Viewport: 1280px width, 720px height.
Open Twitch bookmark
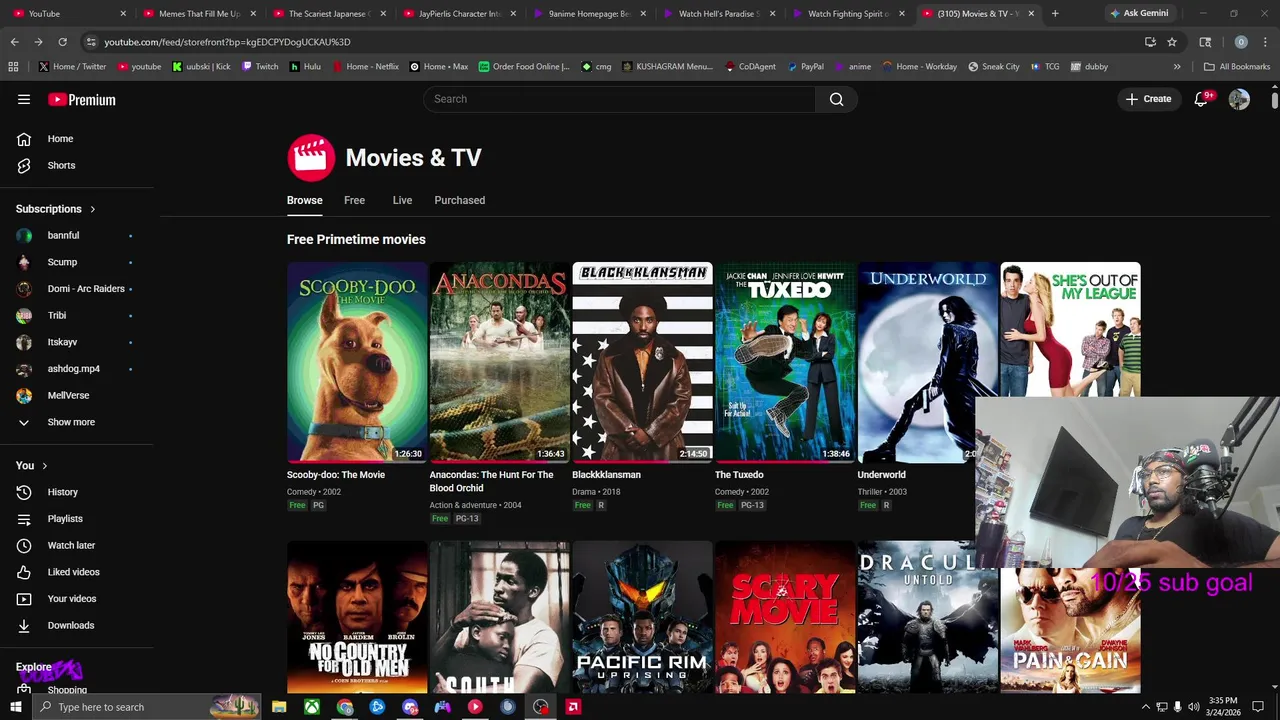click(x=260, y=66)
